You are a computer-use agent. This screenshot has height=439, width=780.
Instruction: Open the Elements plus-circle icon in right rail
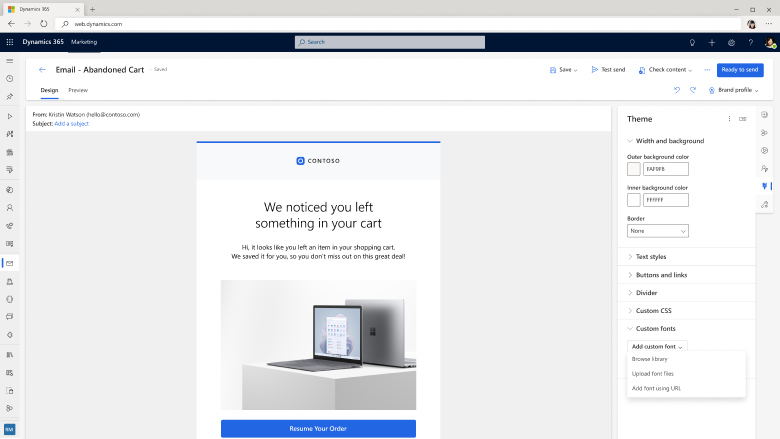coord(765,114)
